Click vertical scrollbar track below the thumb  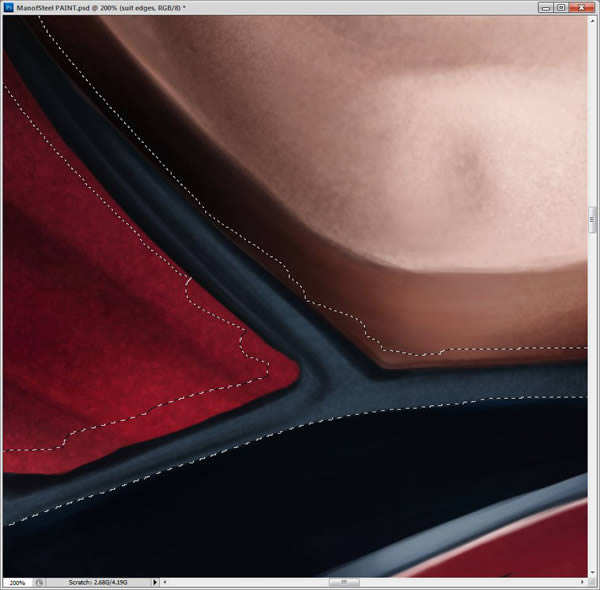592,400
